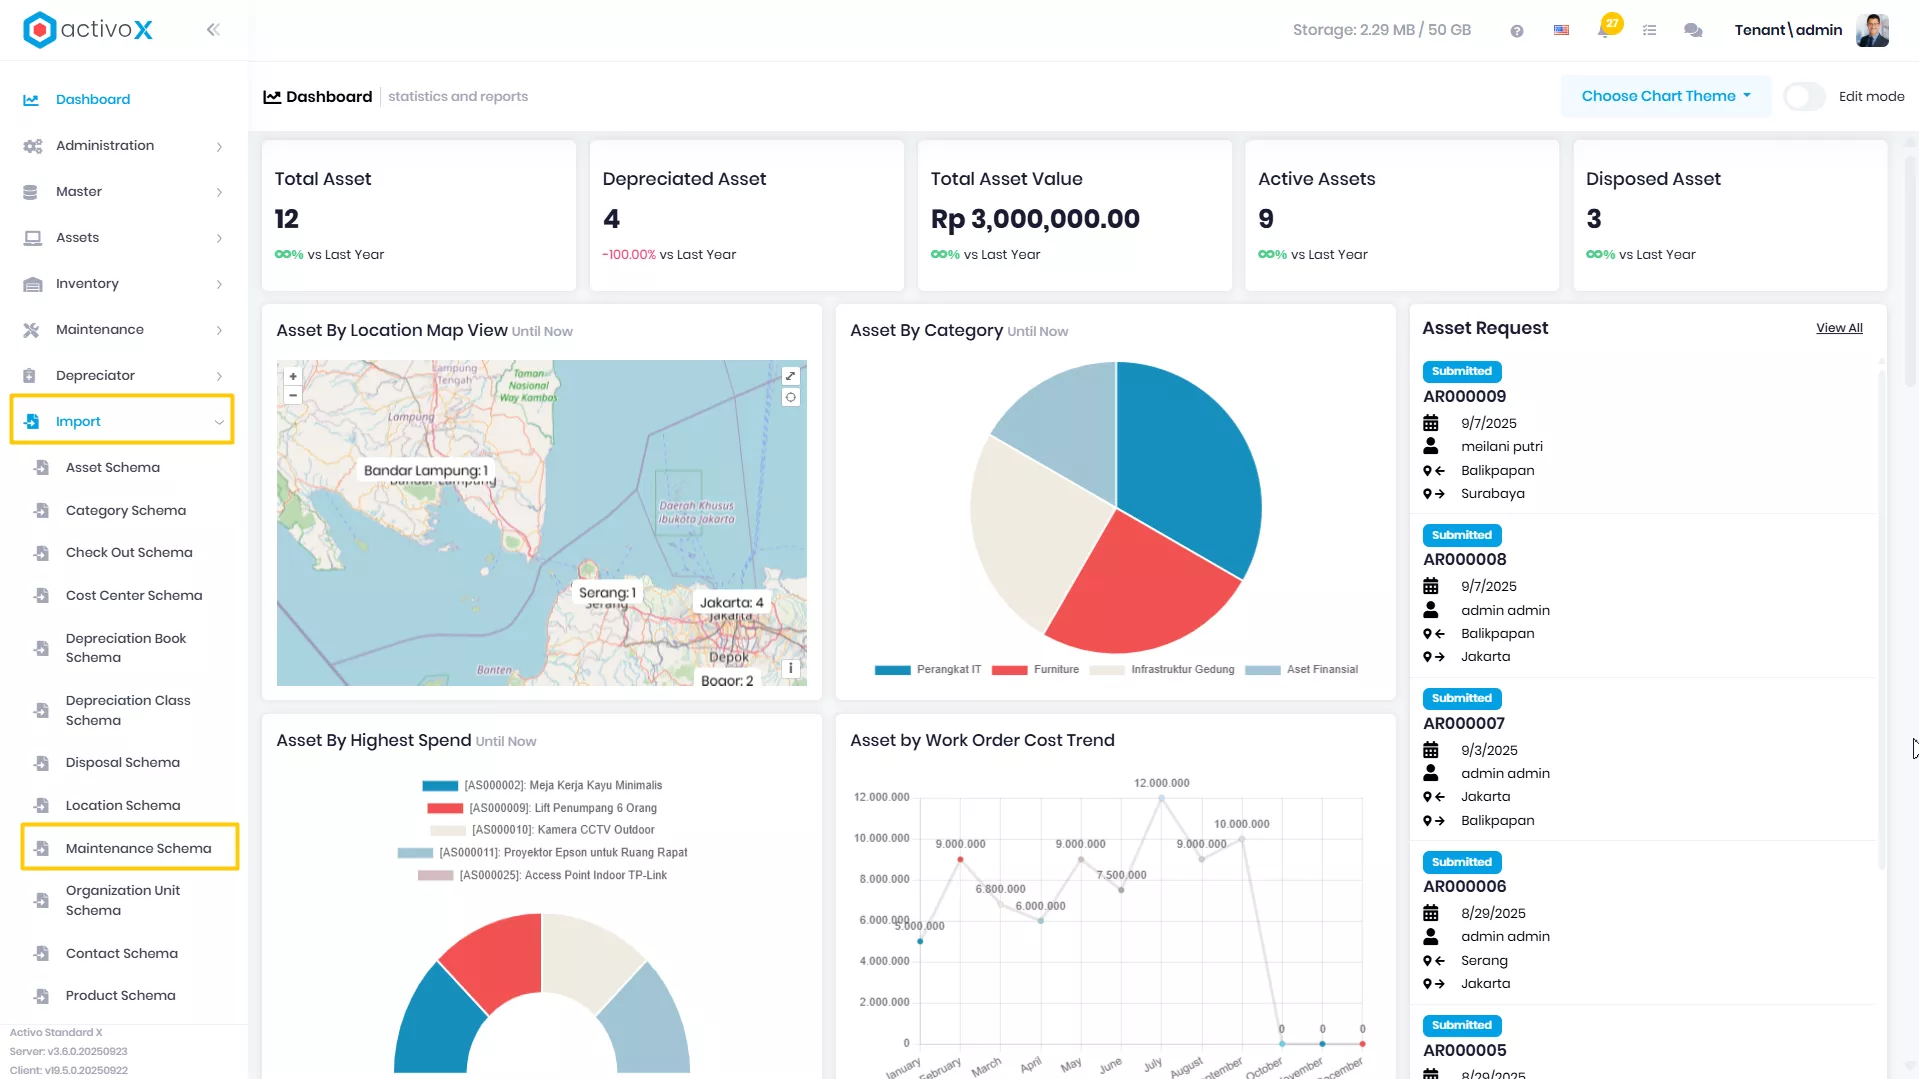1919x1079 pixels.
Task: Click the Contact Schema import icon
Action: [x=41, y=954]
